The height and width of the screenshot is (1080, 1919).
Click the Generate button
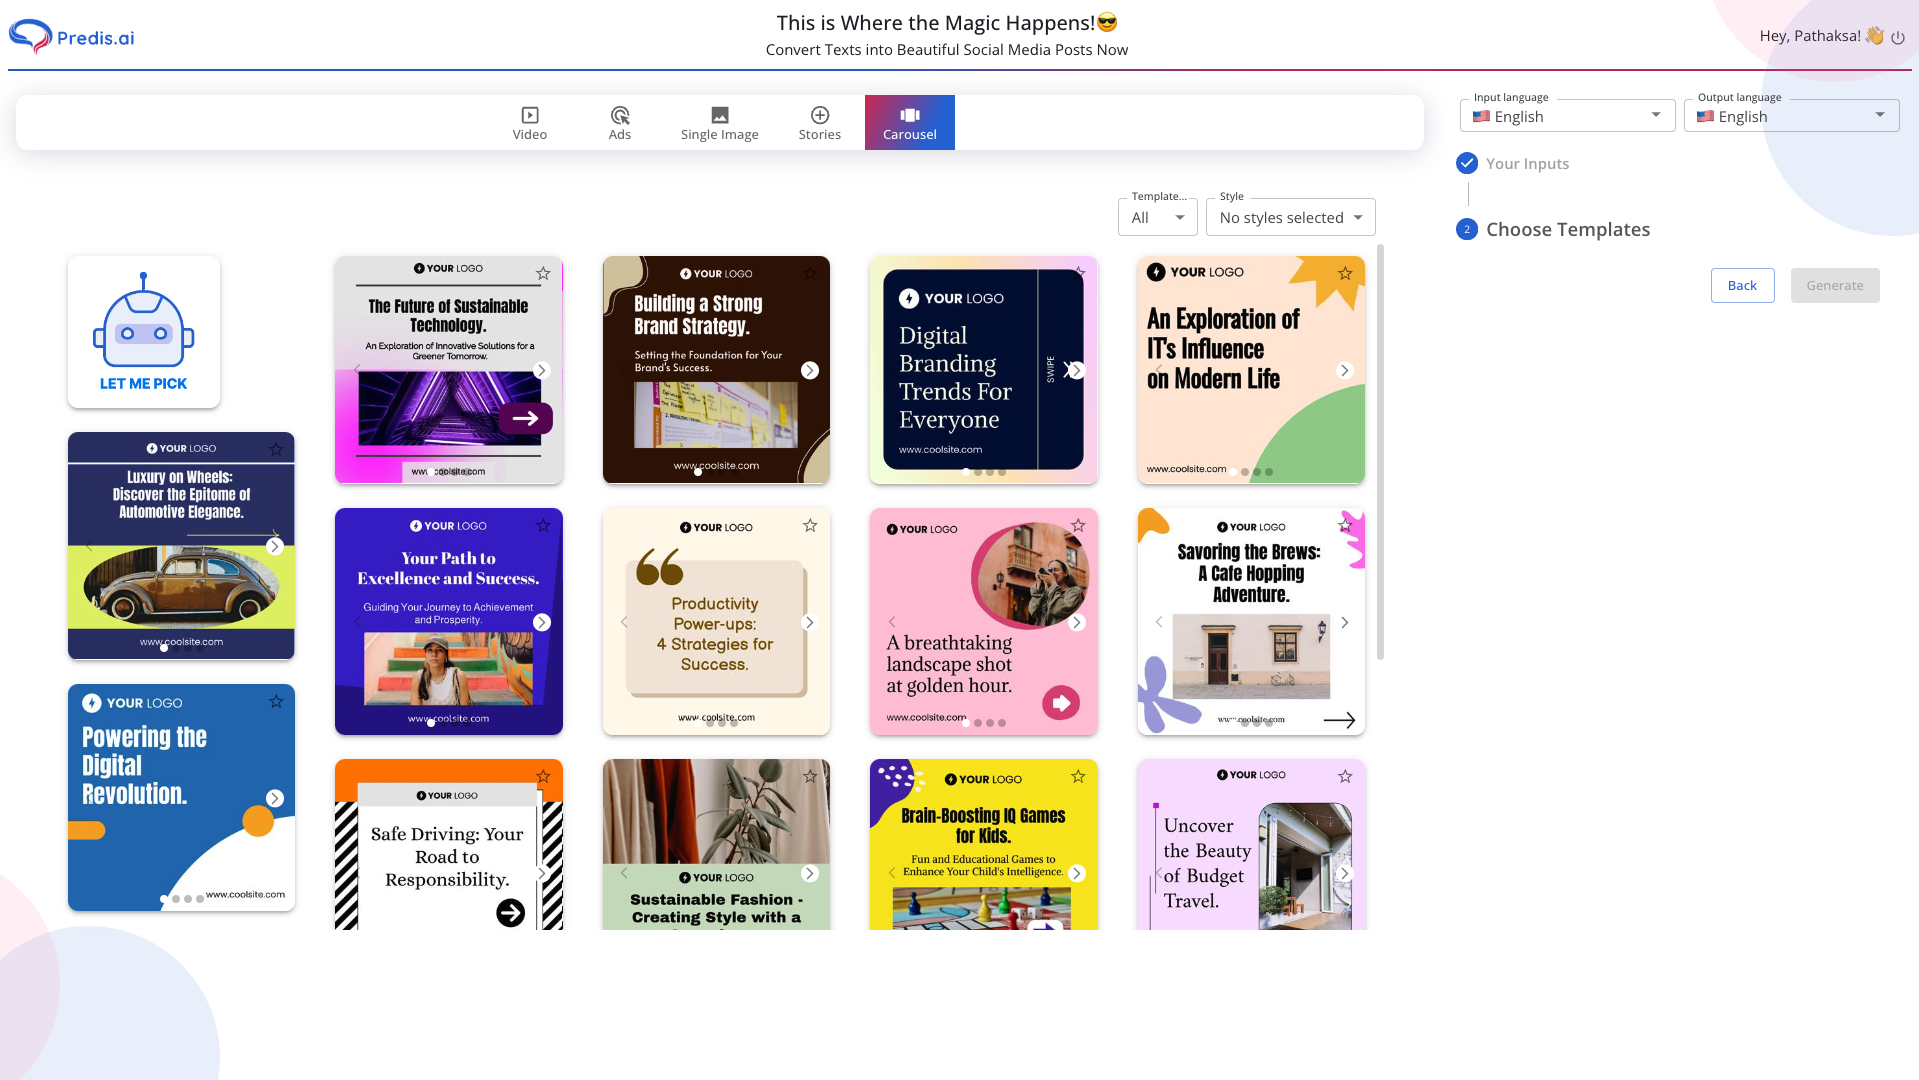[x=1834, y=286]
